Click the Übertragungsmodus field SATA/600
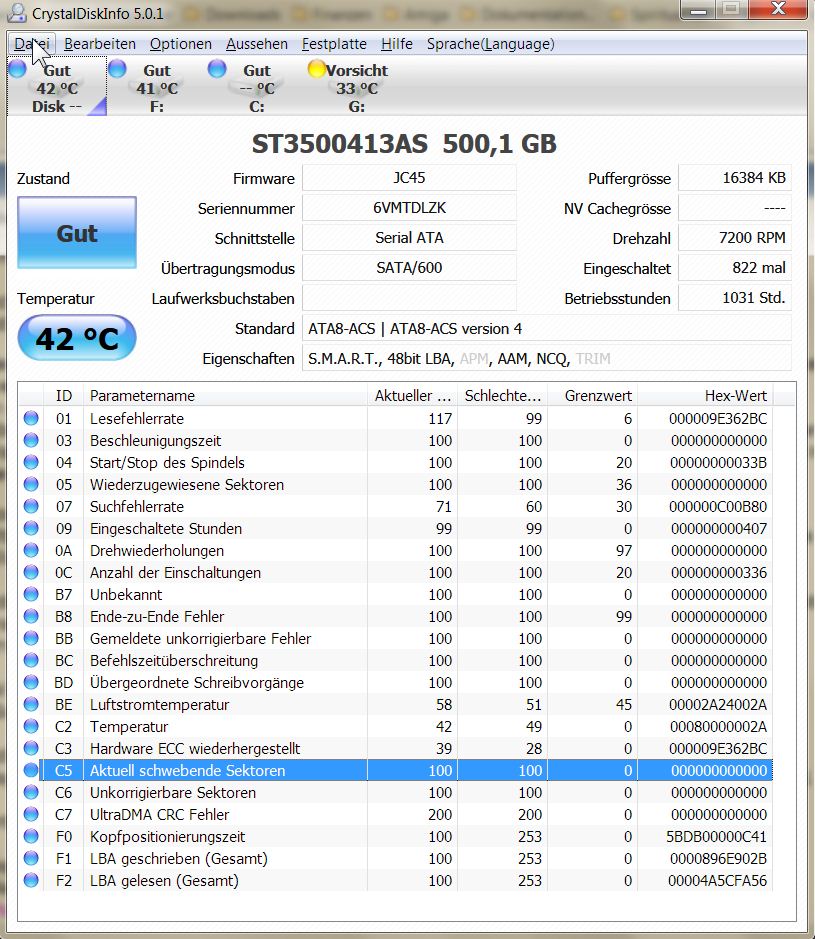This screenshot has width=815, height=939. click(409, 268)
